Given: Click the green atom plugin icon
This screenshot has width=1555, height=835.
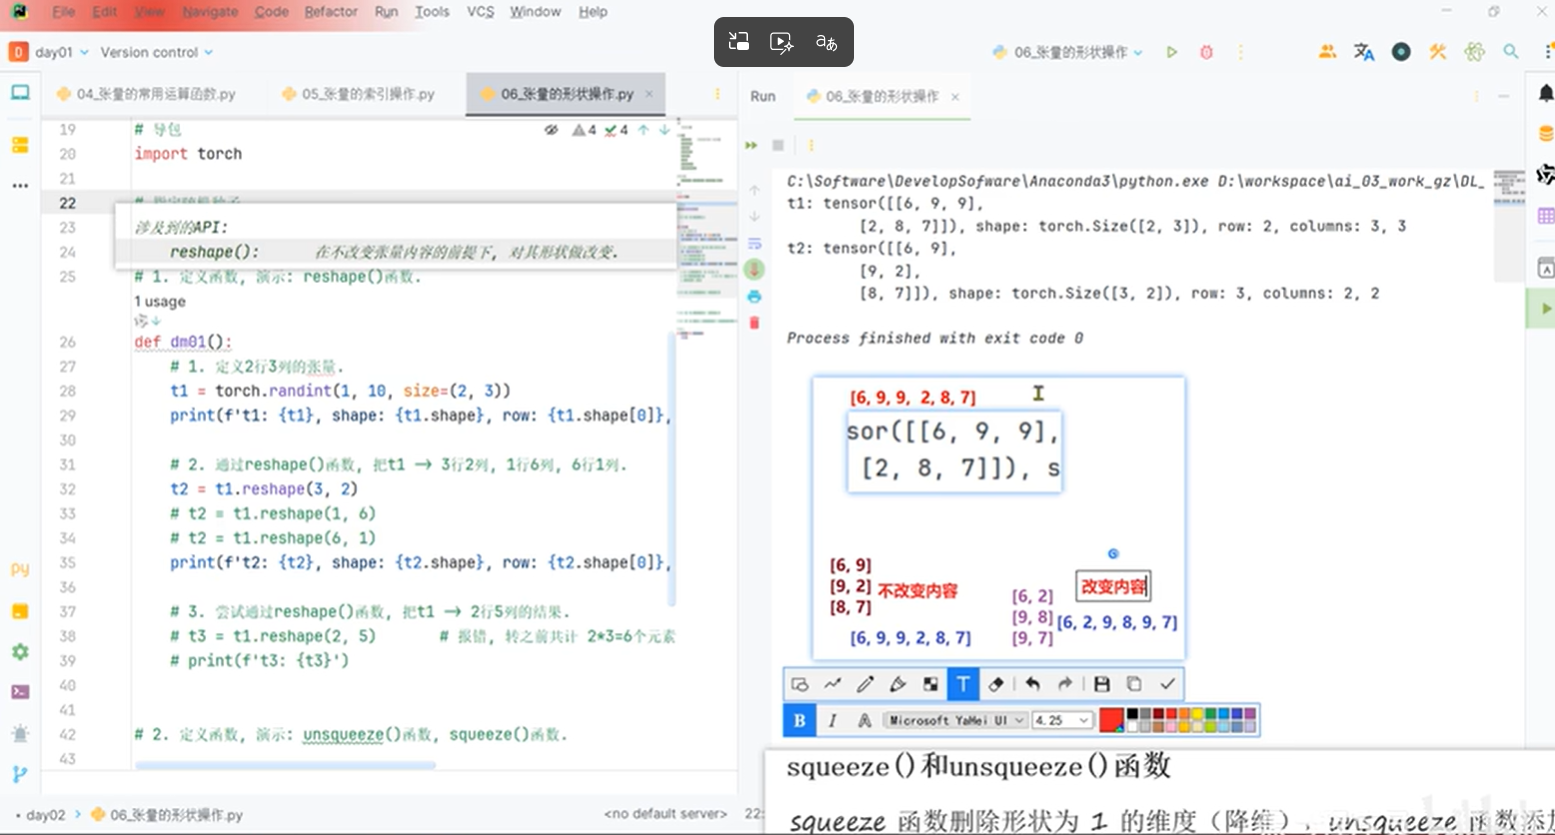Looking at the screenshot, I should (x=1474, y=52).
